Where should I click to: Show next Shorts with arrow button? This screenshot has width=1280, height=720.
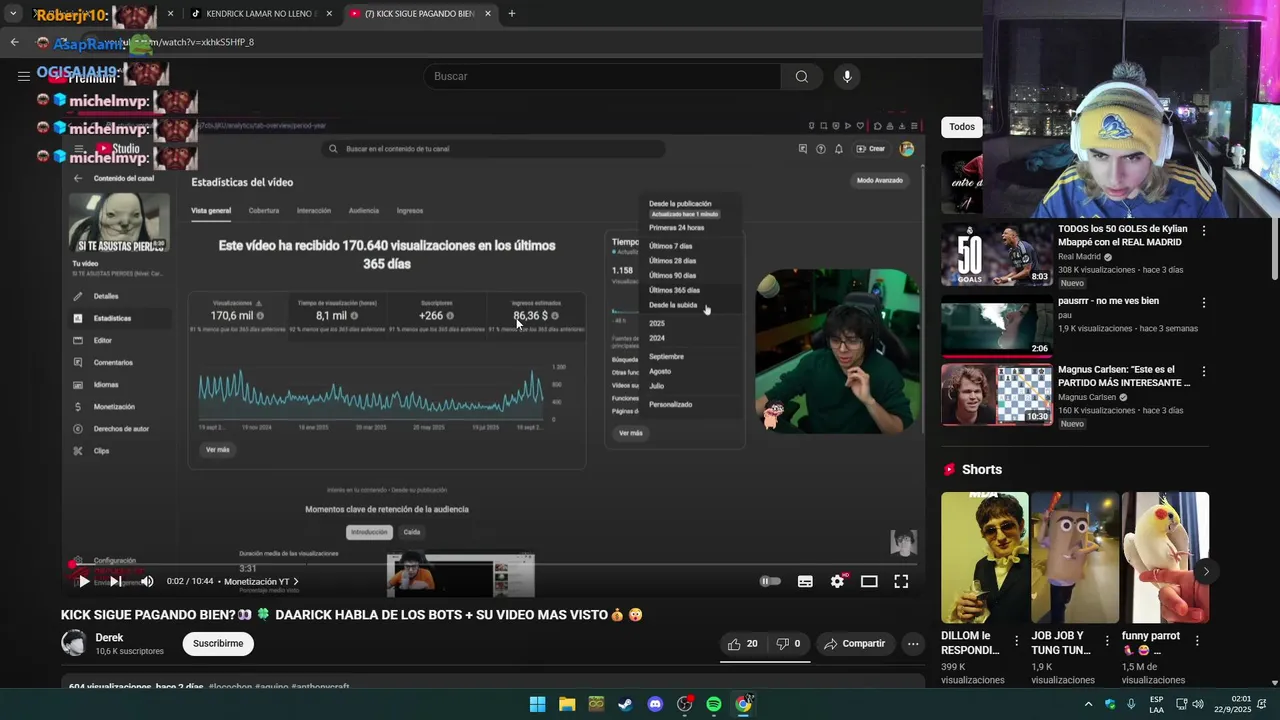pos(1206,572)
